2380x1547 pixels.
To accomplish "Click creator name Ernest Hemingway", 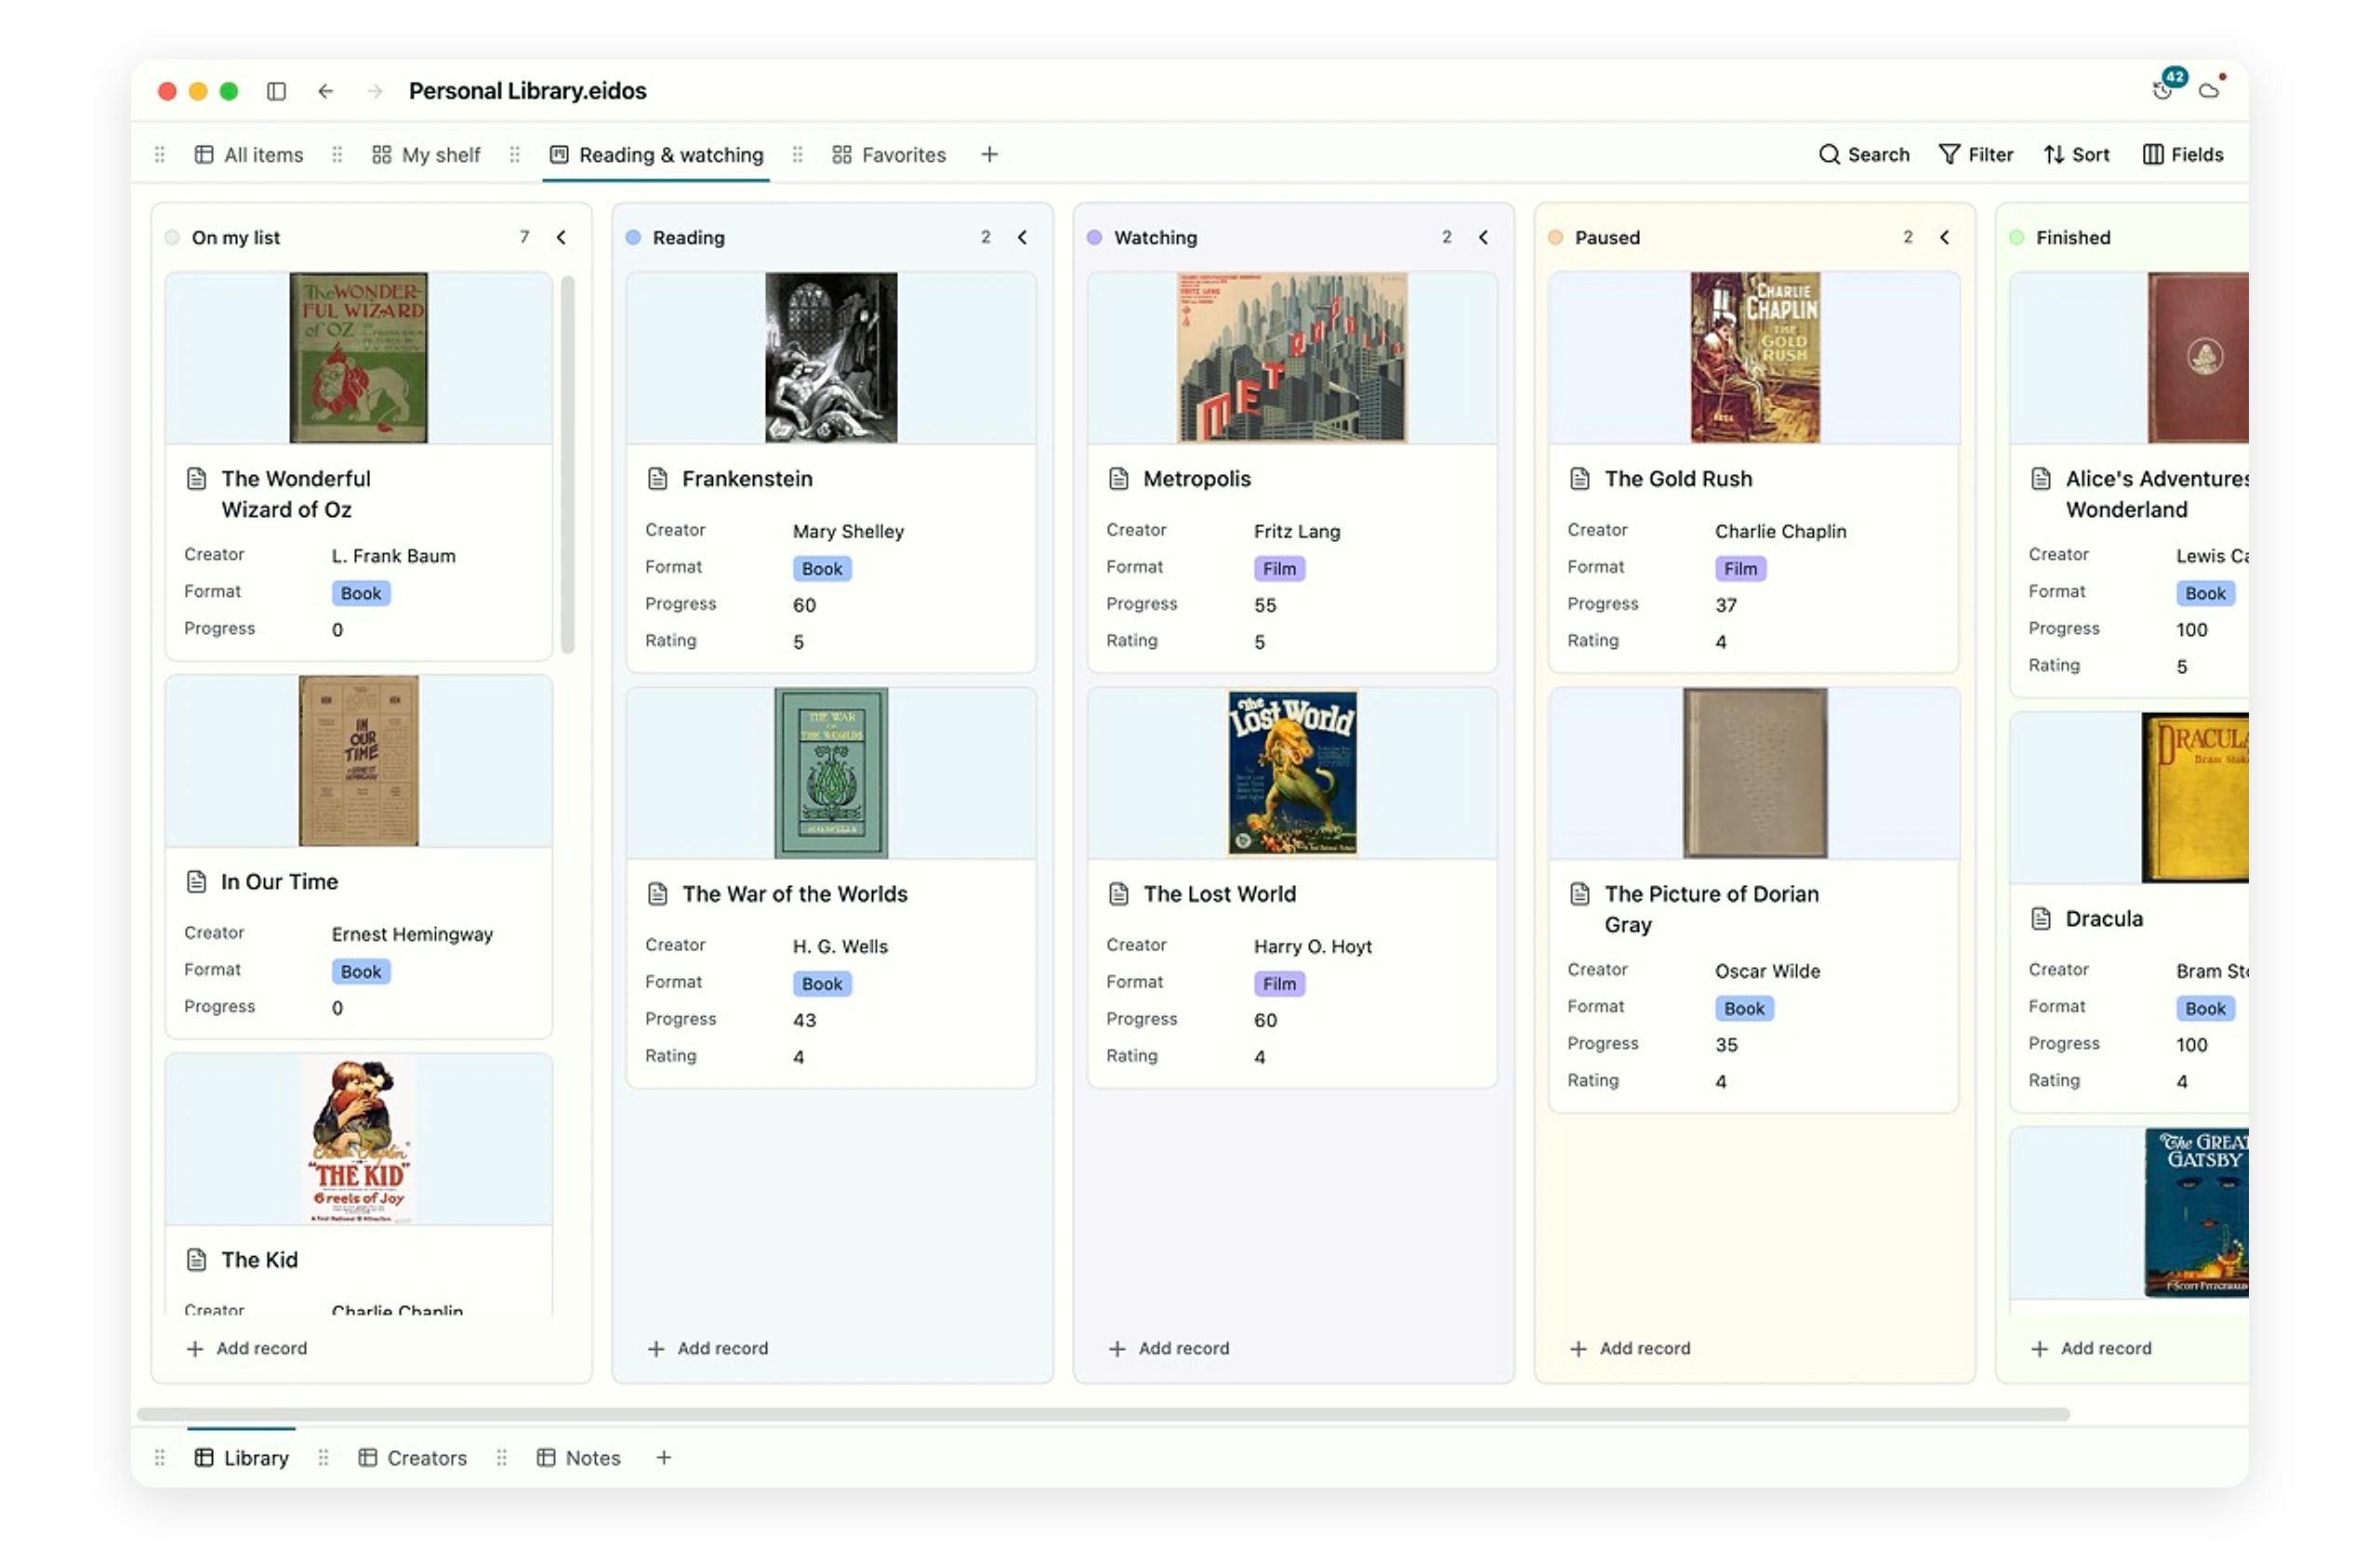I will coord(412,933).
